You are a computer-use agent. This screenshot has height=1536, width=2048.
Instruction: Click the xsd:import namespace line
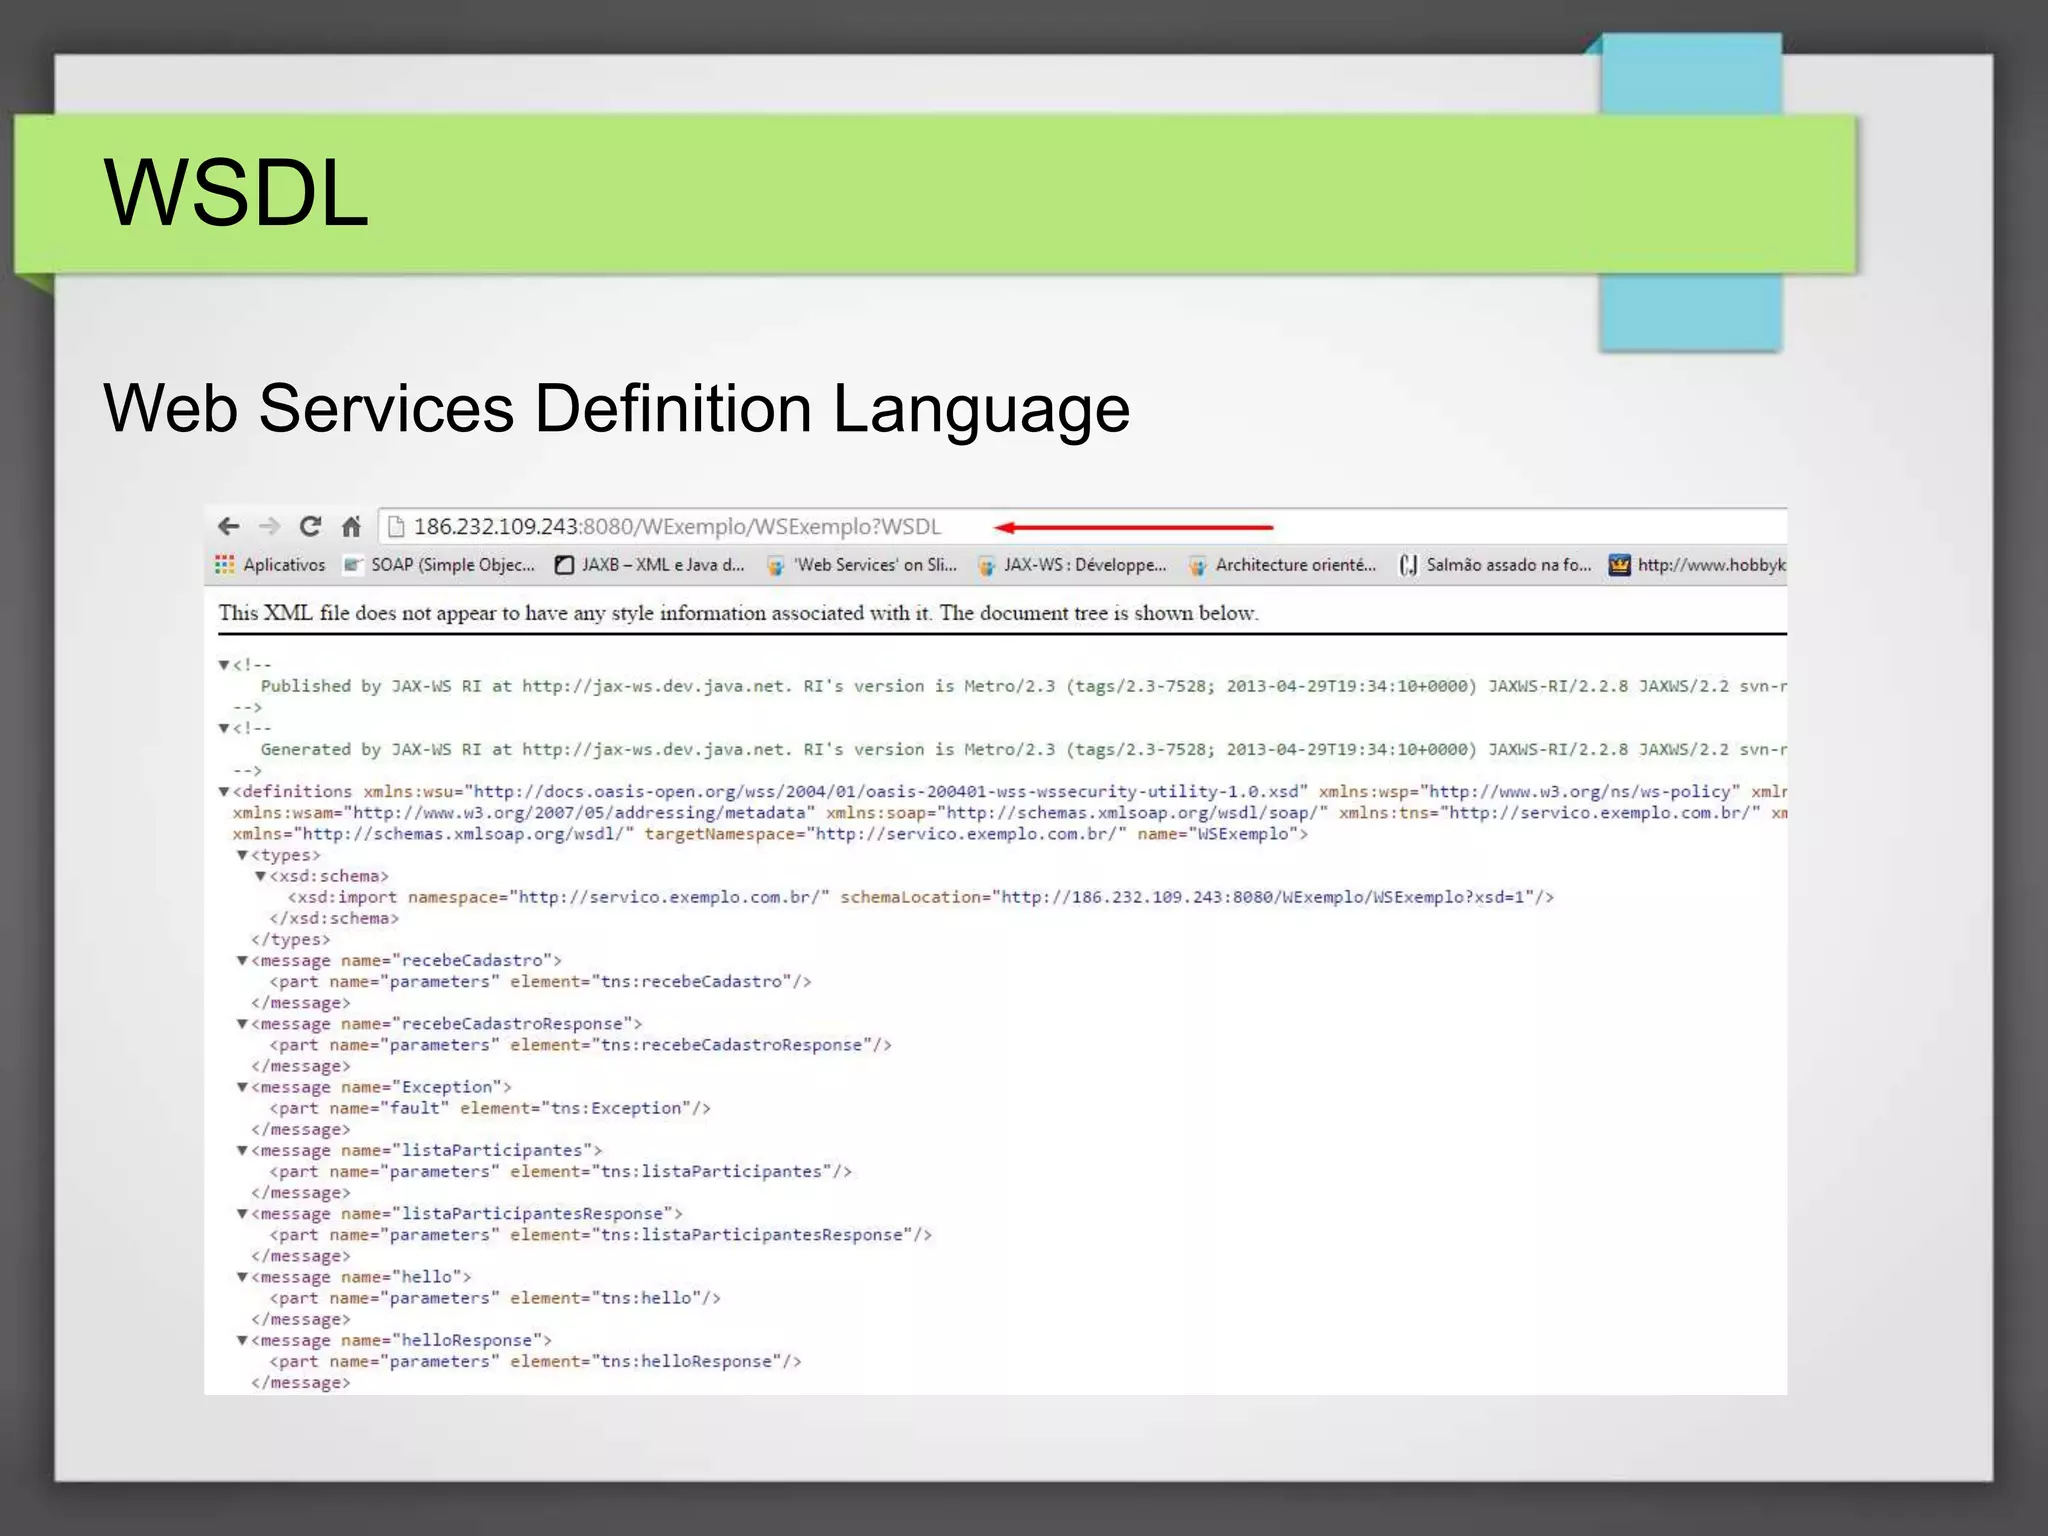pos(920,897)
